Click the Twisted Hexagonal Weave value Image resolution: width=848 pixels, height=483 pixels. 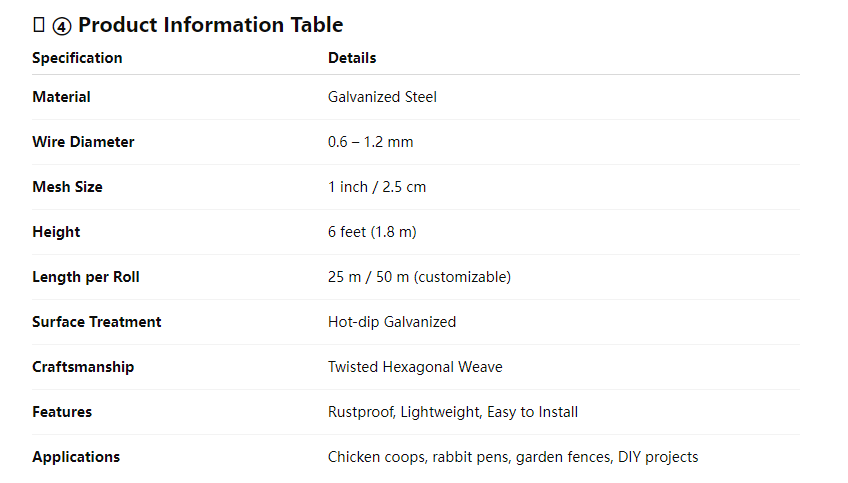(x=415, y=367)
